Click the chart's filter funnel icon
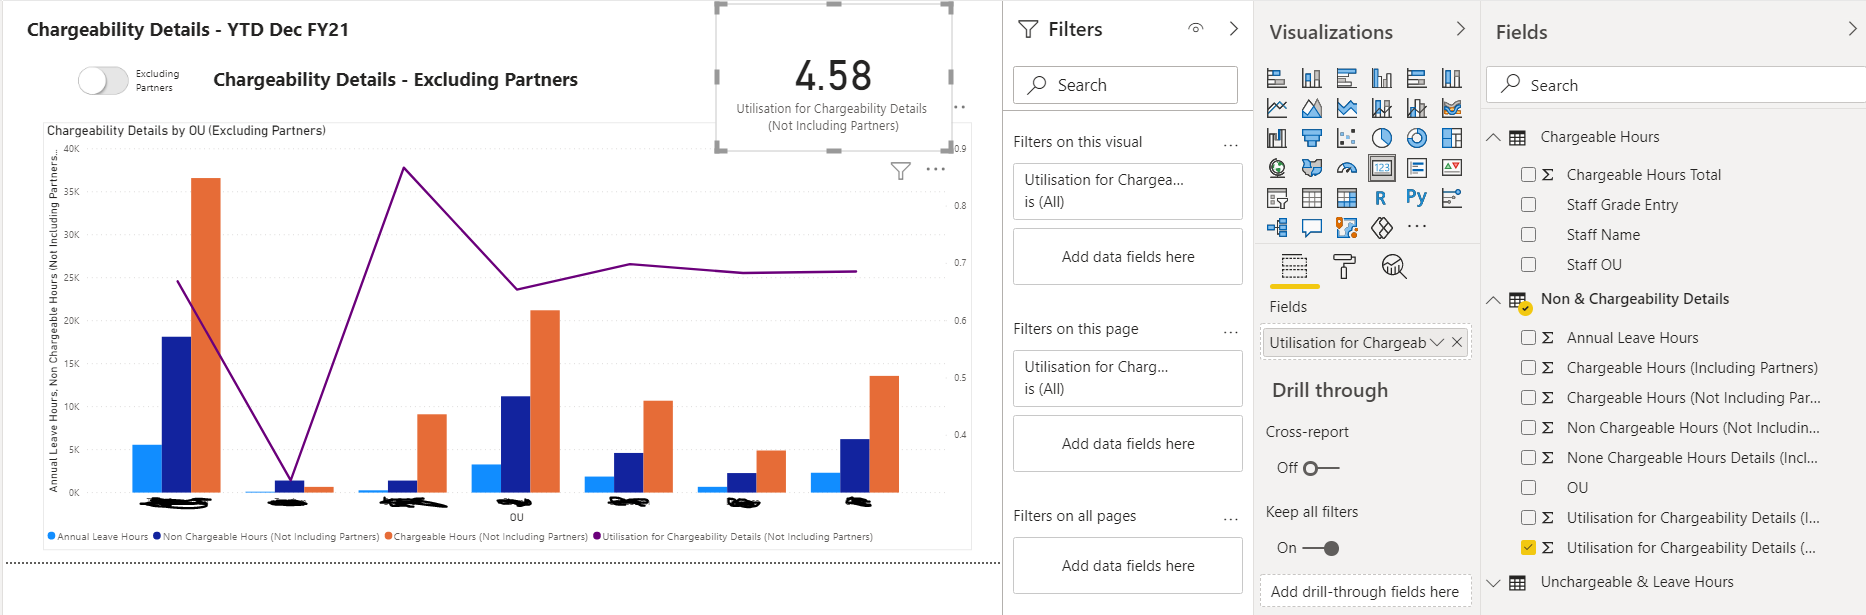Screen dimensions: 1866x615 (901, 171)
